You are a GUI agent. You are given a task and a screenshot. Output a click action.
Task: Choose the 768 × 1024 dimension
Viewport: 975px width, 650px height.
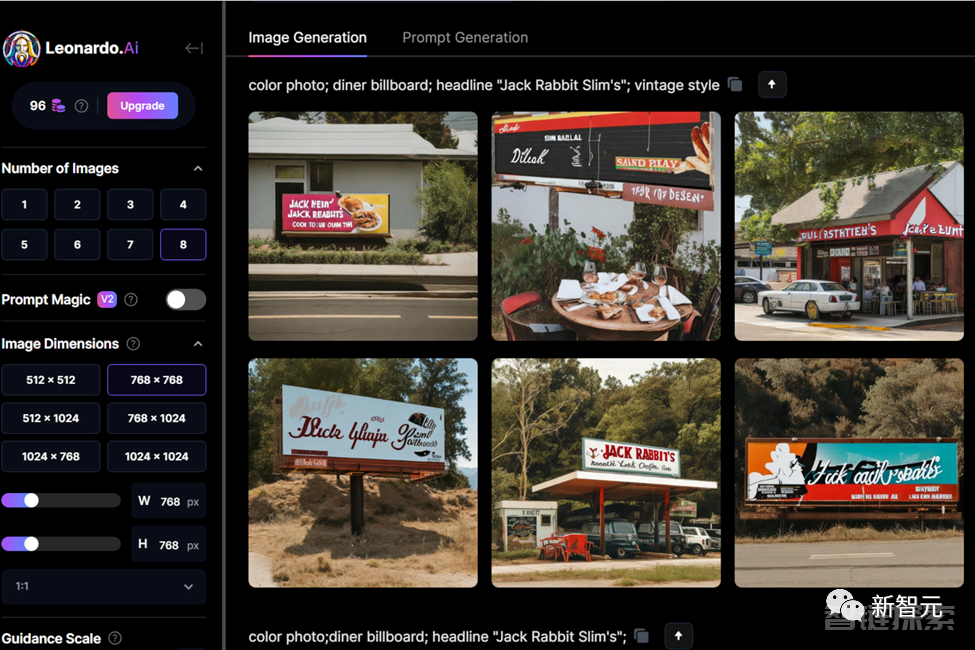157,419
